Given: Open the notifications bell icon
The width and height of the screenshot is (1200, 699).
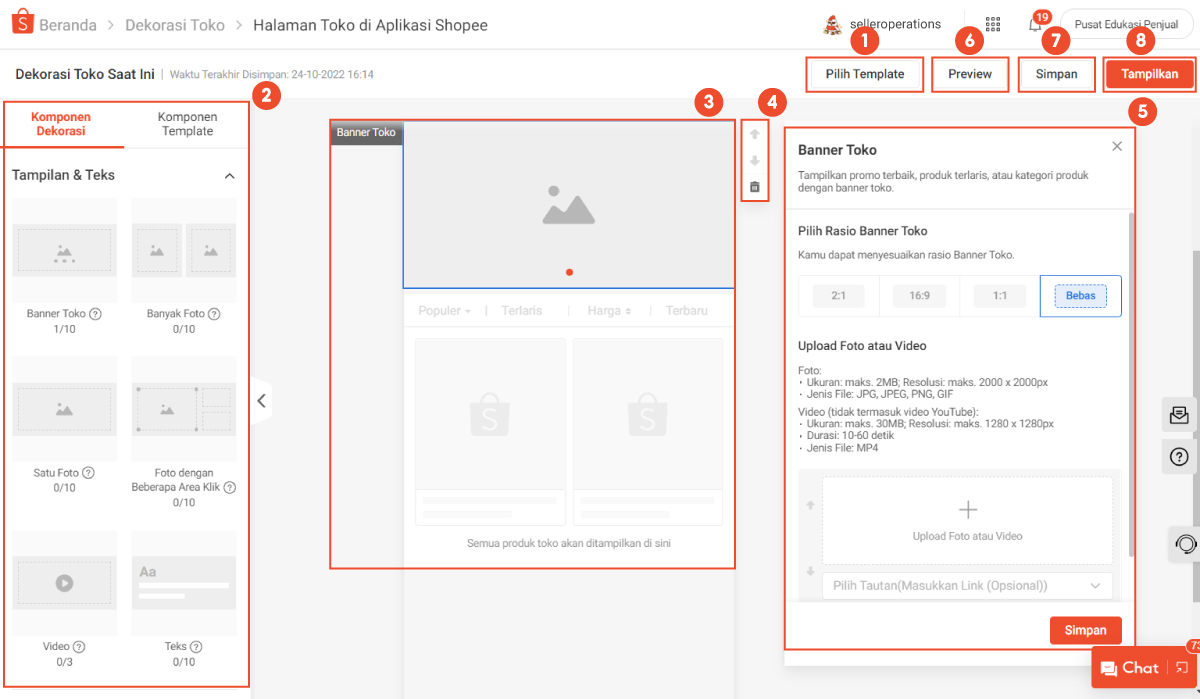Looking at the screenshot, I should 1035,25.
